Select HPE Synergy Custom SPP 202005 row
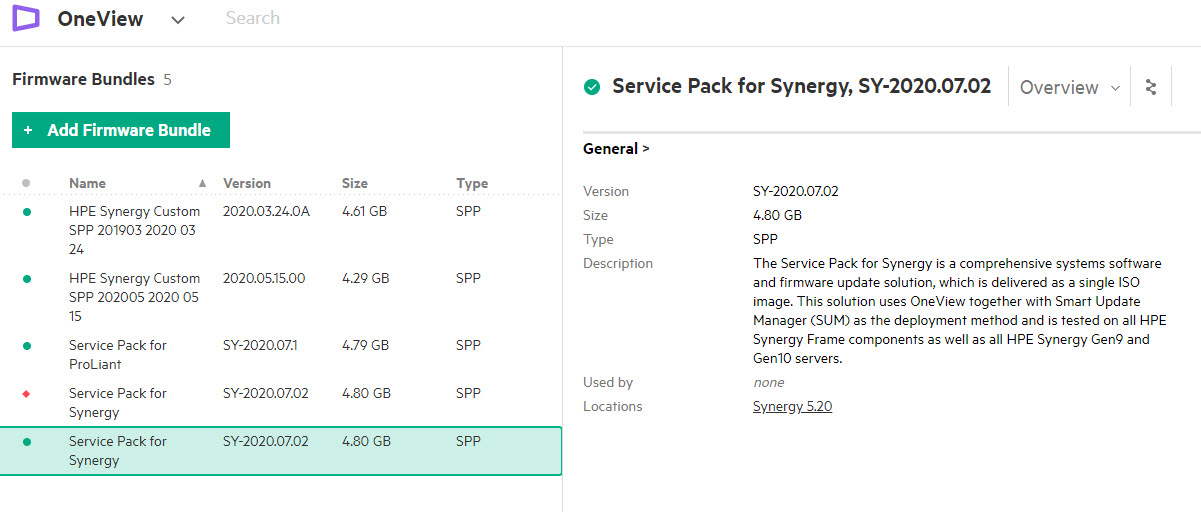The width and height of the screenshot is (1201, 512). (x=134, y=297)
